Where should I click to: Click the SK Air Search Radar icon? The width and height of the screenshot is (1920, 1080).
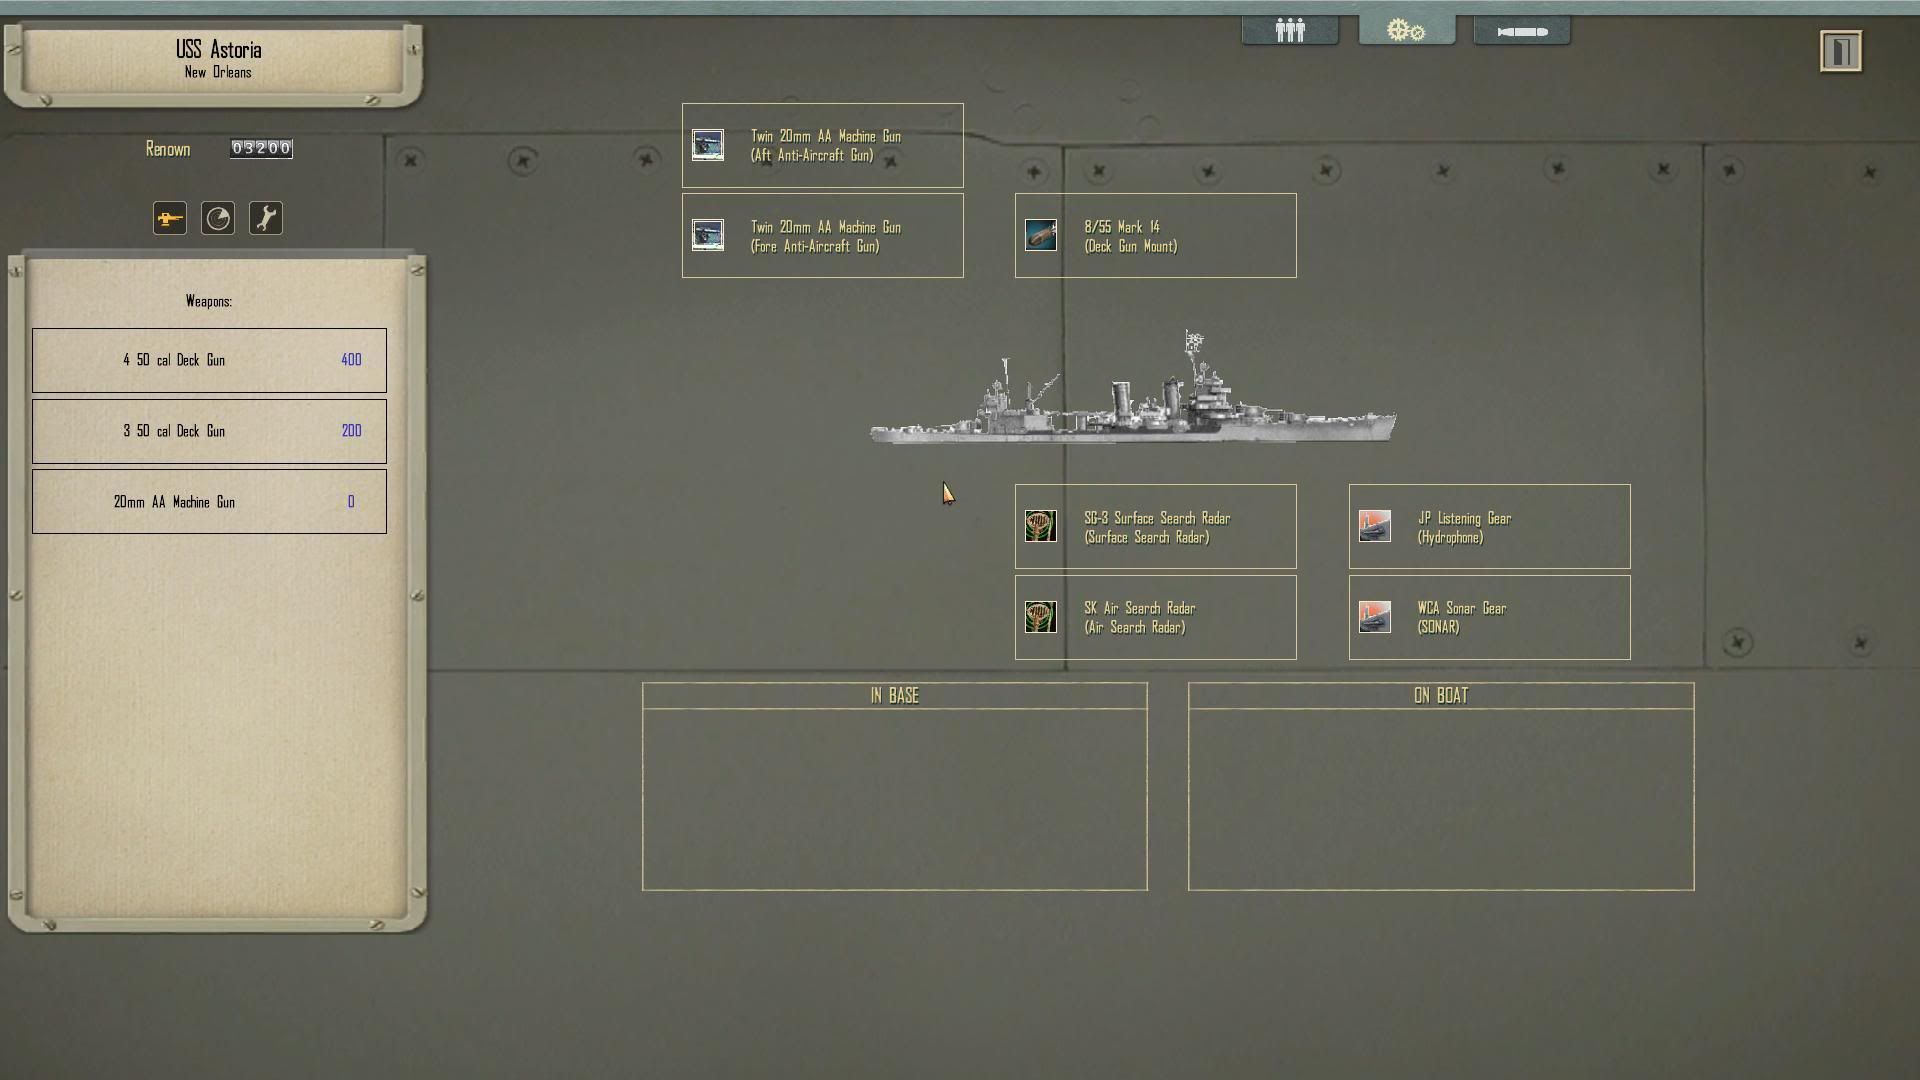1041,617
